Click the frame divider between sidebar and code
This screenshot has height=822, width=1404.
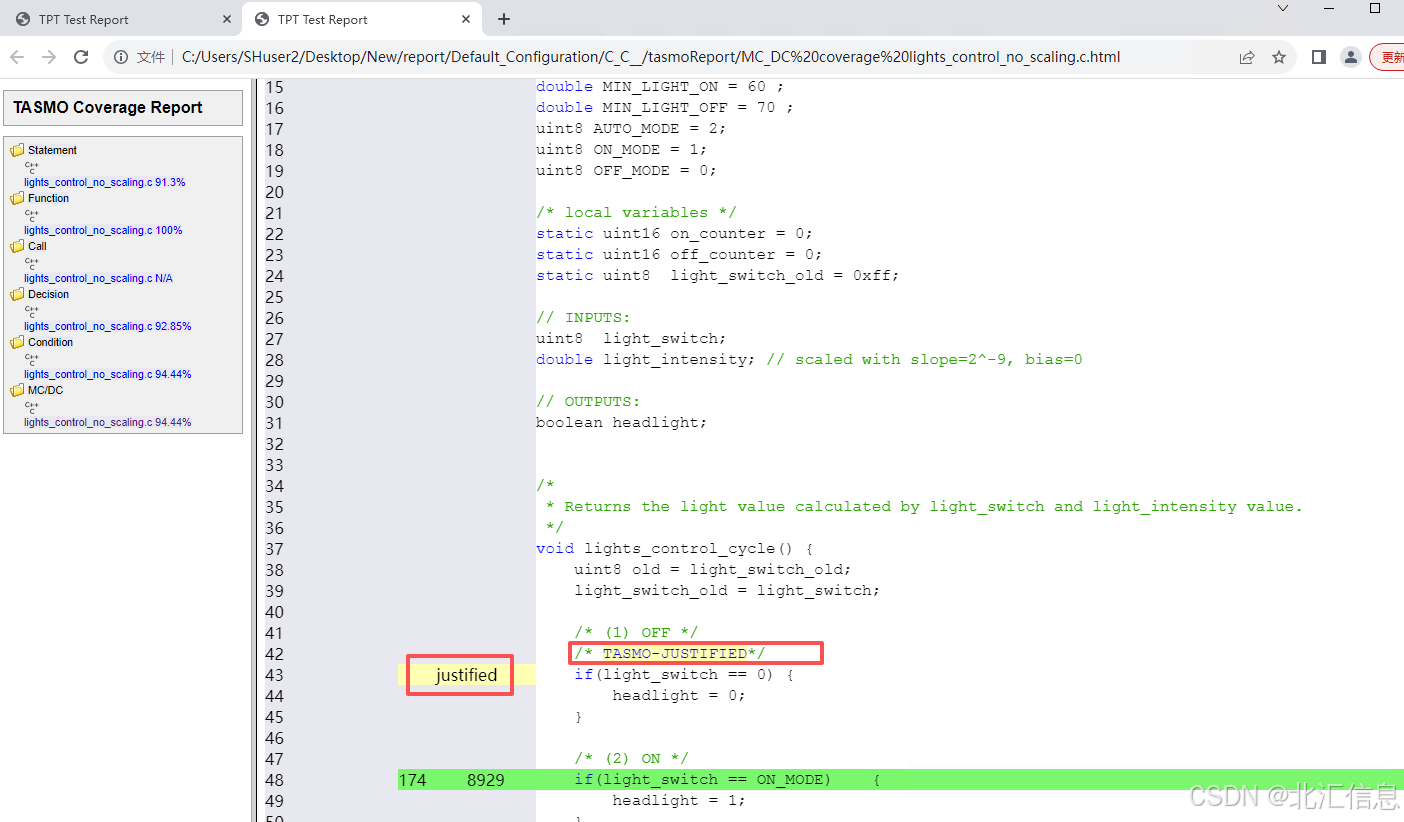point(253,450)
